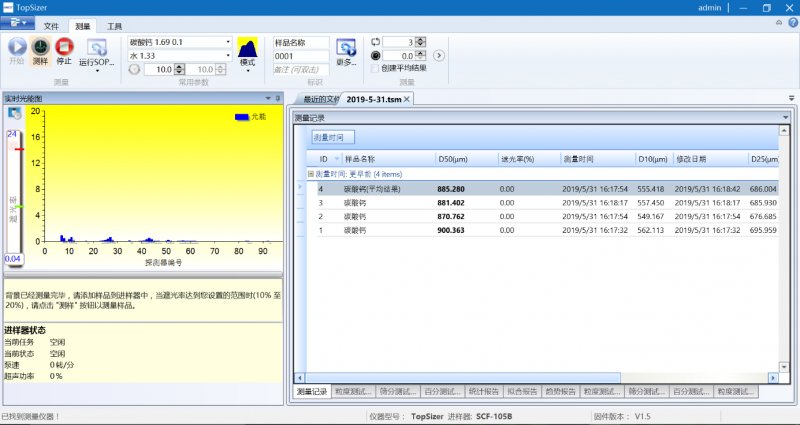Click the records table horizontal scrollbar
This screenshot has width=800, height=425.
point(463,378)
